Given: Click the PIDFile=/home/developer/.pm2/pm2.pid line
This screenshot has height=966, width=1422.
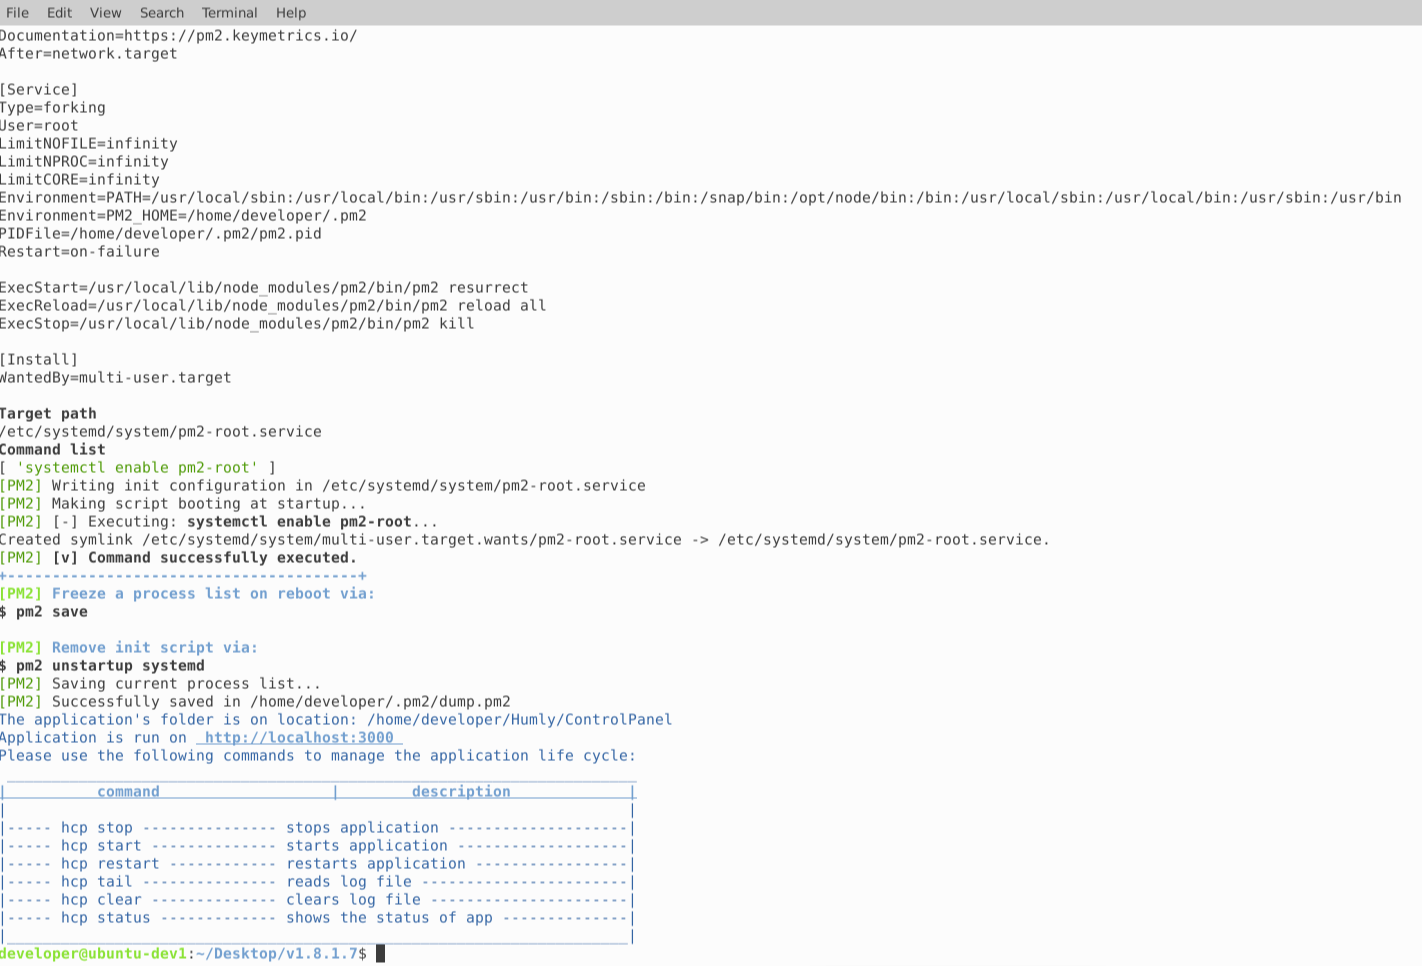Looking at the screenshot, I should coord(161,234).
